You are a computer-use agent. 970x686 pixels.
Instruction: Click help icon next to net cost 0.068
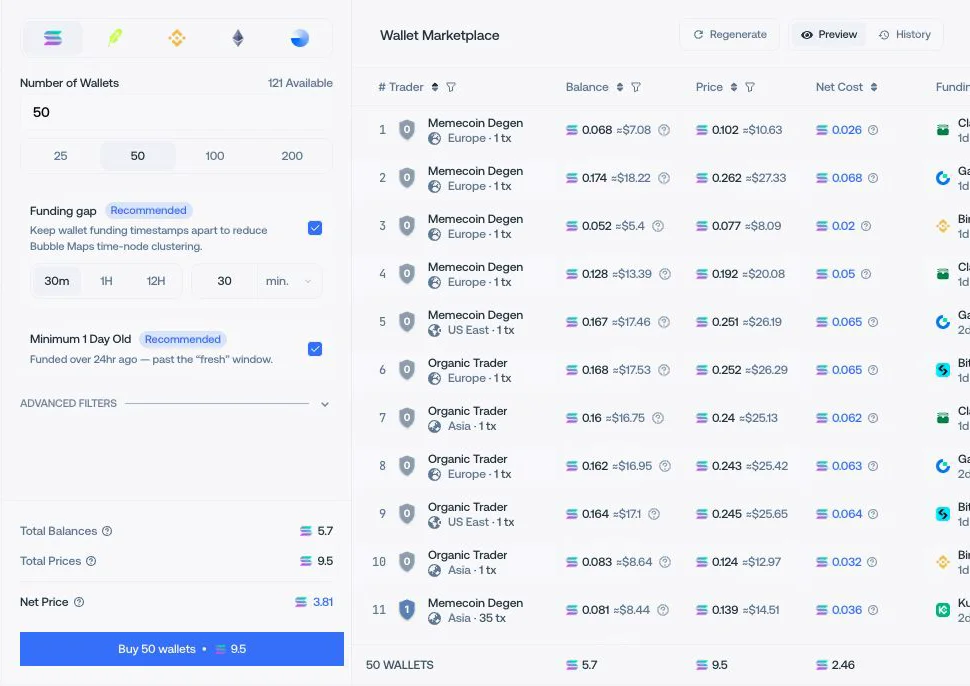(873, 178)
